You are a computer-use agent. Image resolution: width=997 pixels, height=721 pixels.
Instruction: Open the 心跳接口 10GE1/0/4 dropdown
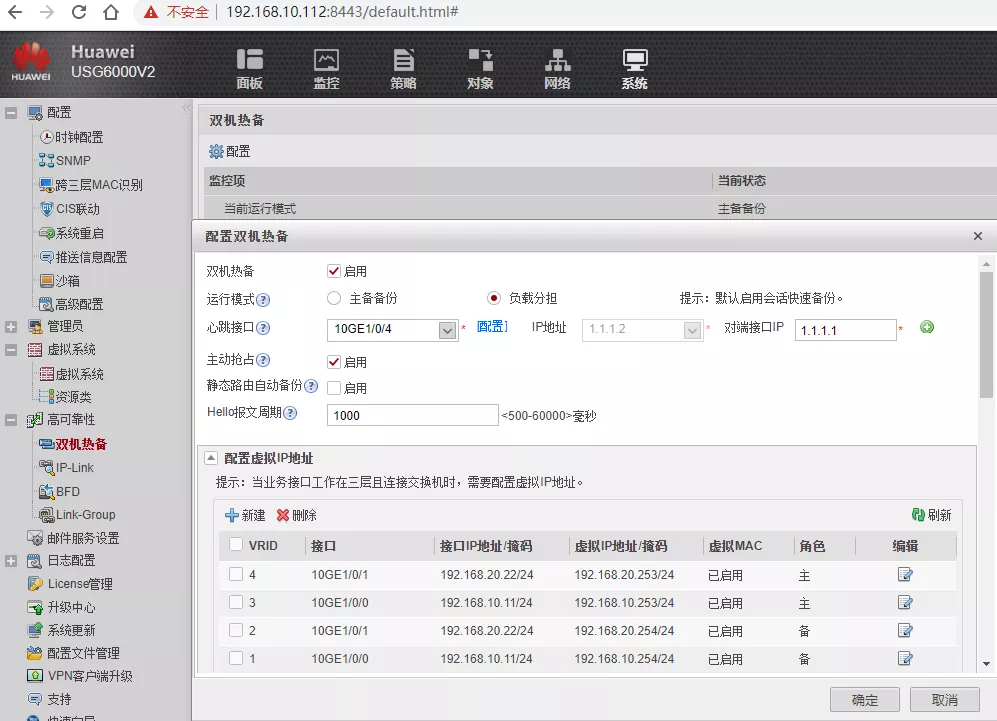448,330
